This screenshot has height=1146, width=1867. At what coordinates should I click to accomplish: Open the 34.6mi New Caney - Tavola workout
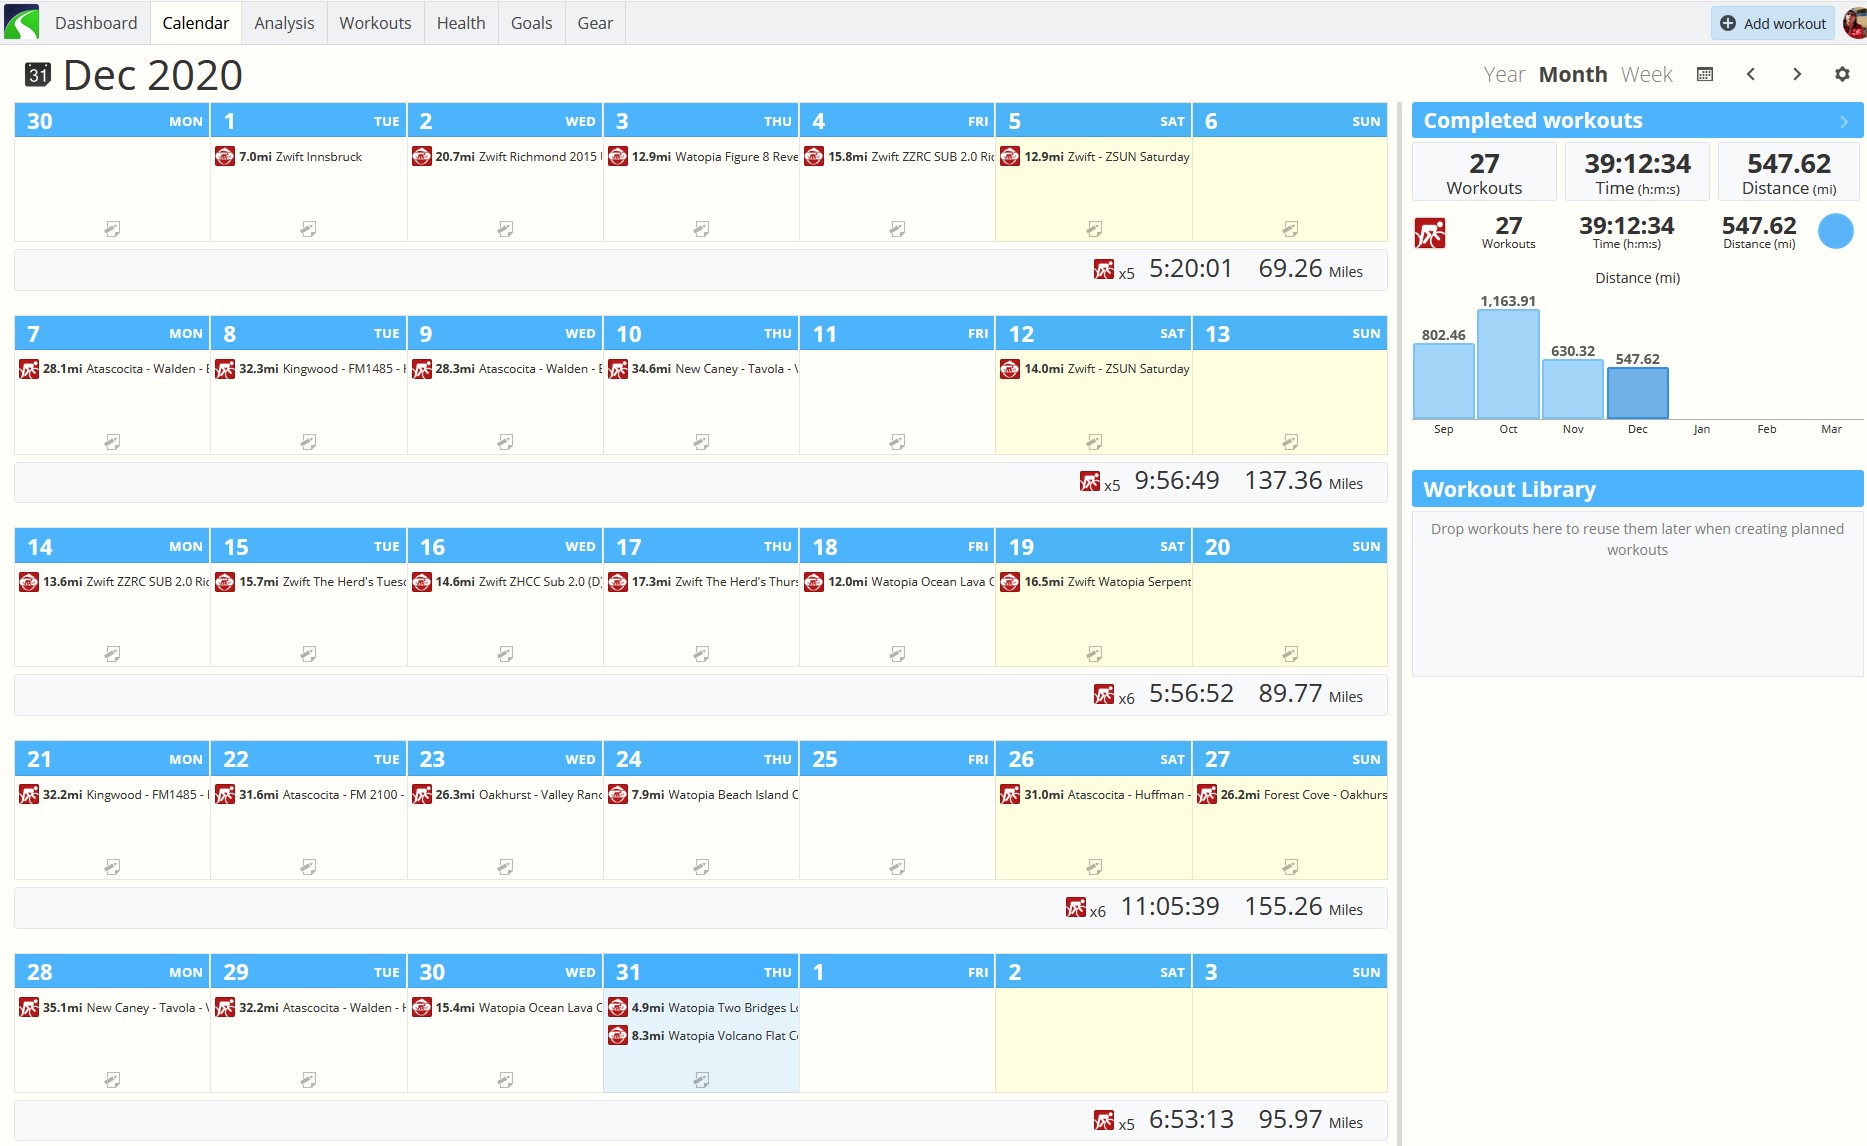702,369
